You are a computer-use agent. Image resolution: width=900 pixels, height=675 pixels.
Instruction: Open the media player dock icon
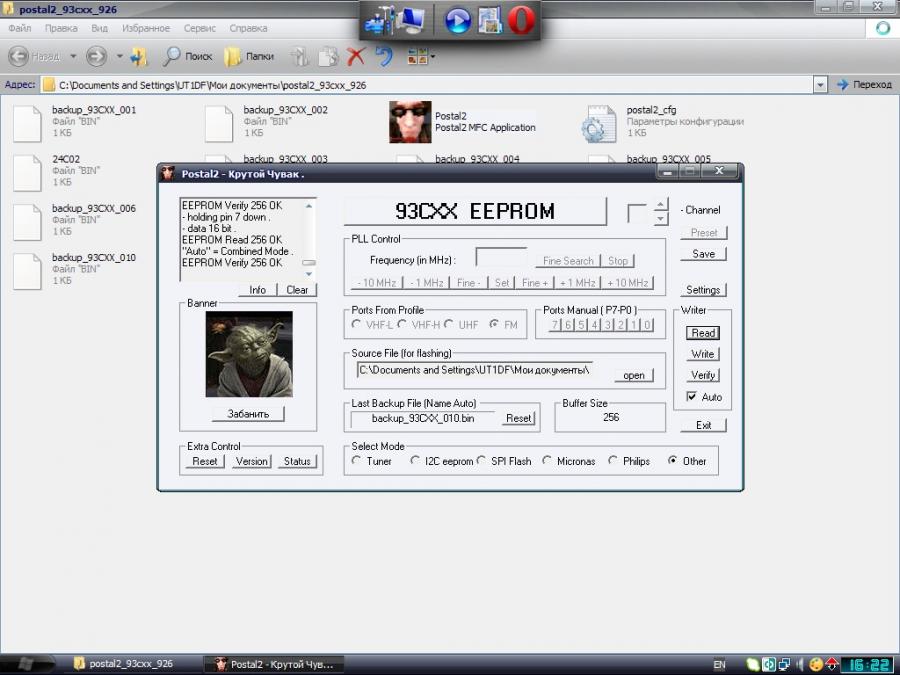[457, 21]
